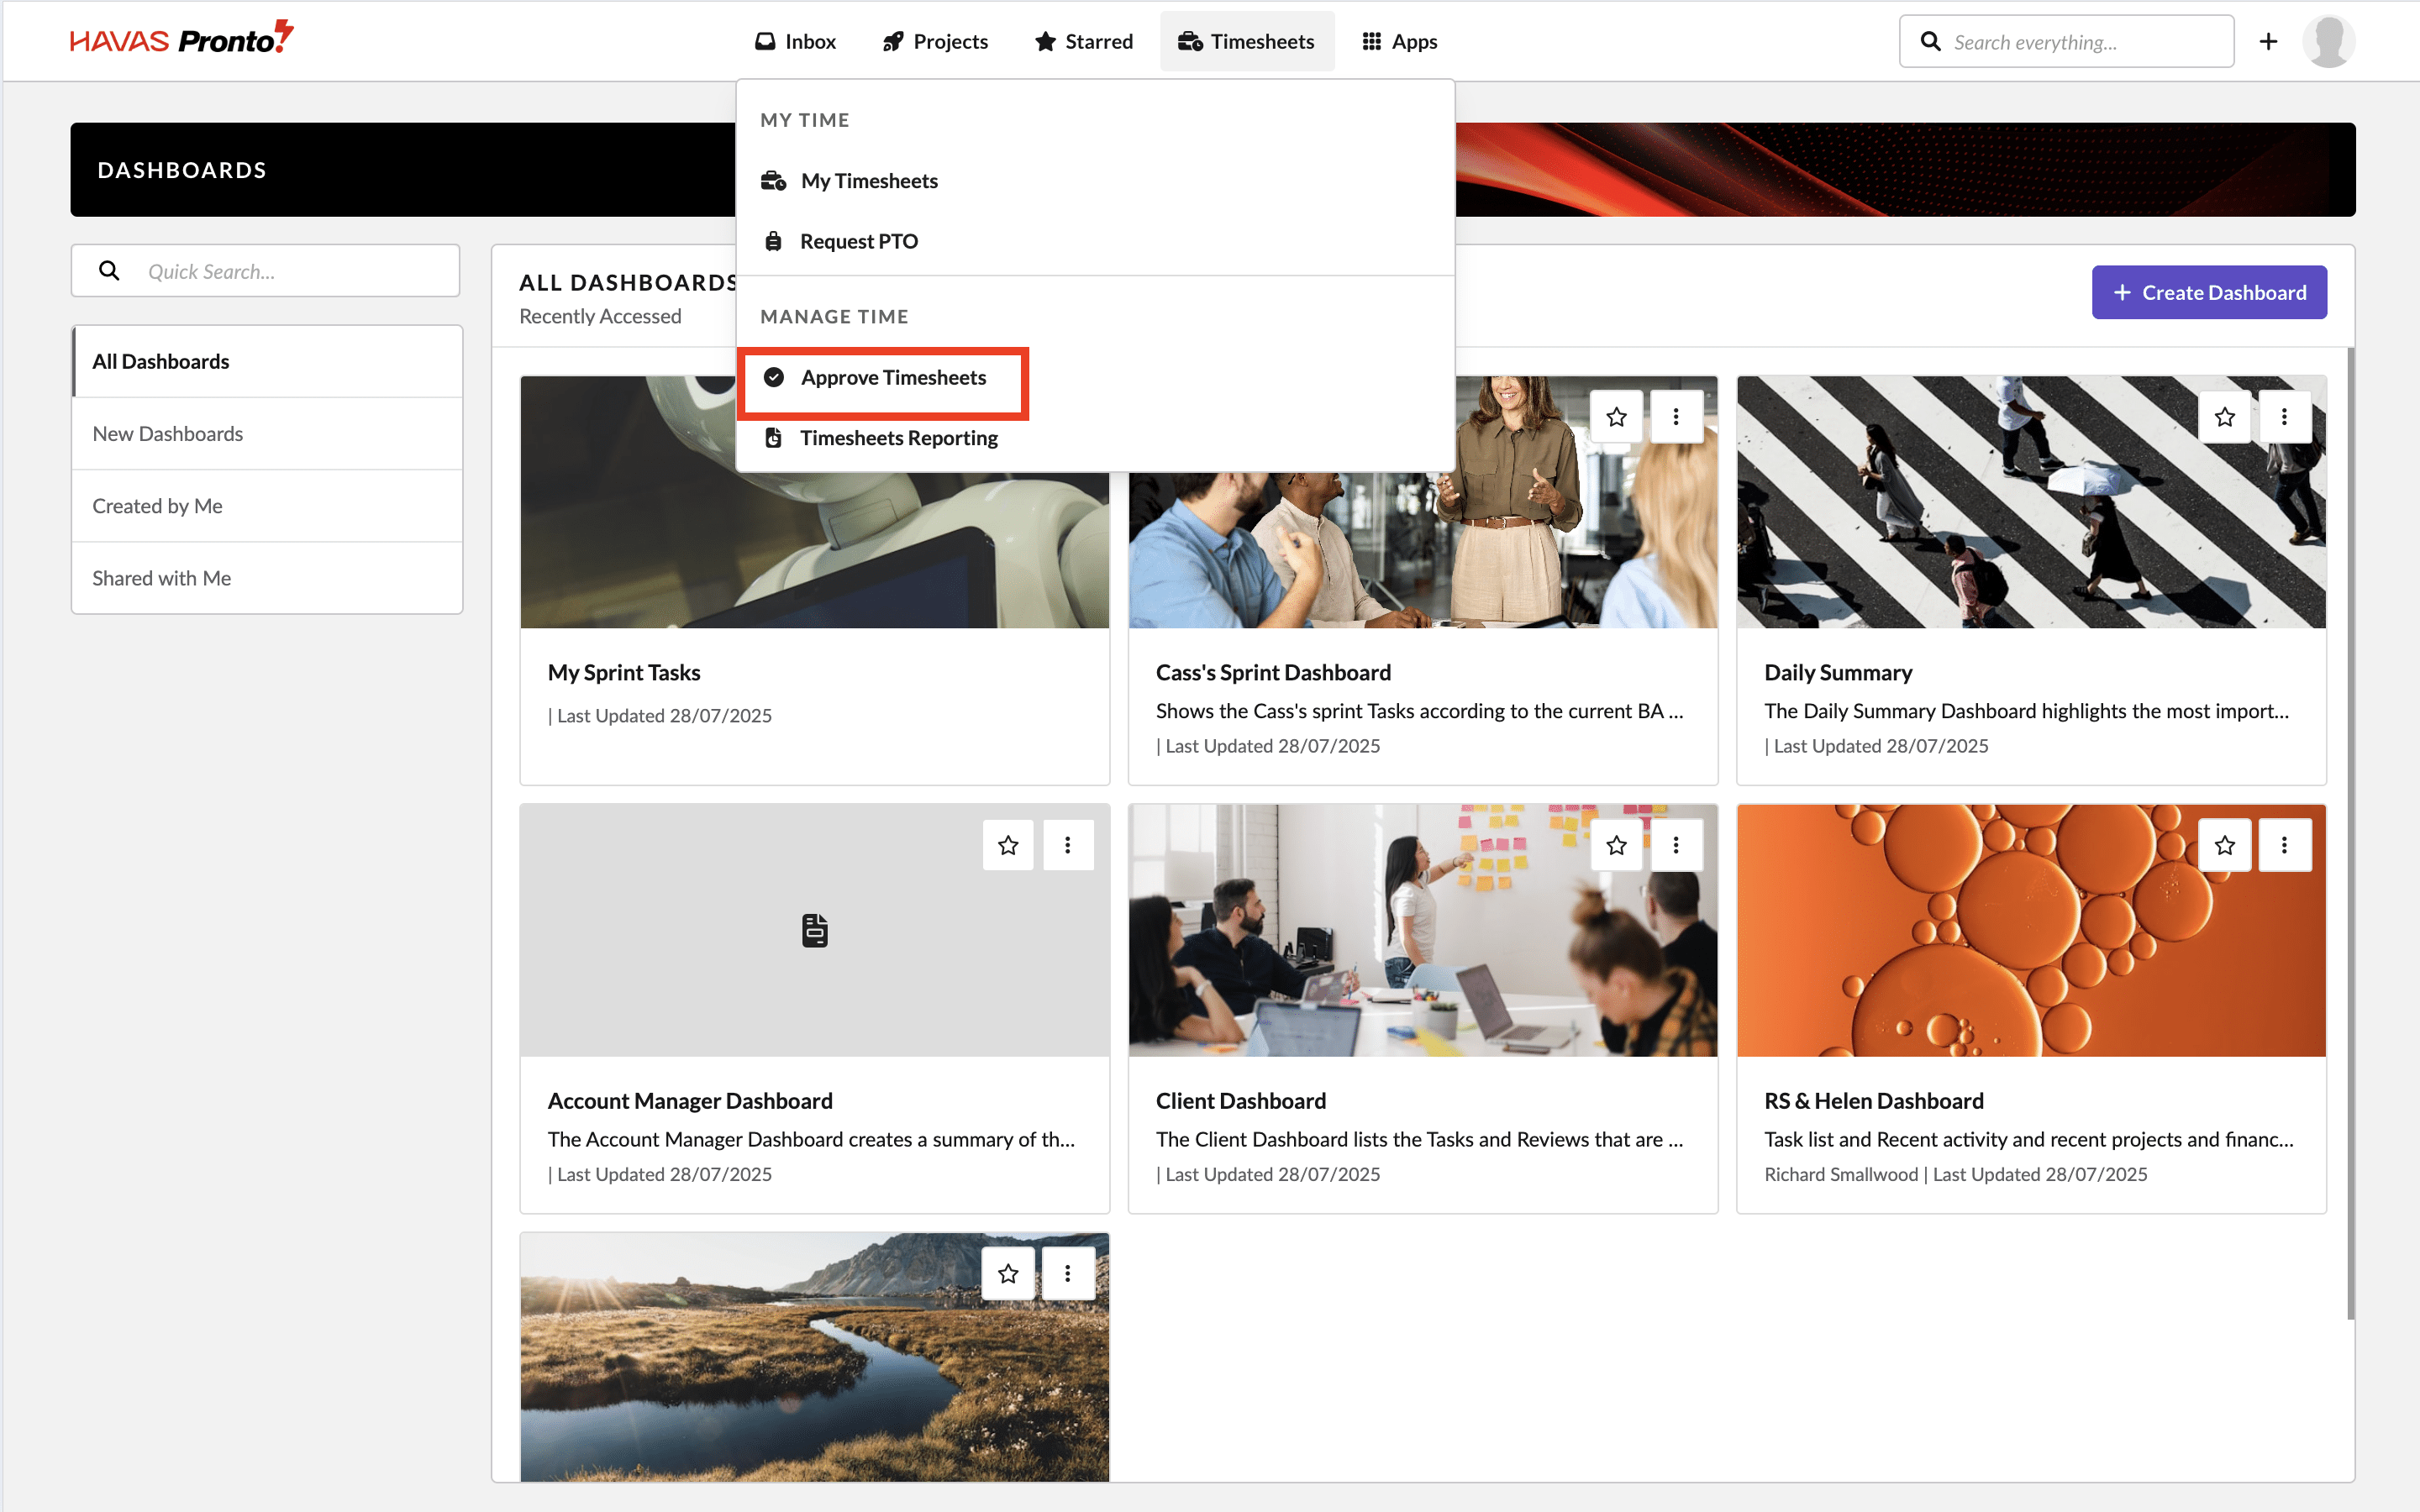Open Daily Summary title link
This screenshot has height=1512, width=2420.
tap(1838, 672)
